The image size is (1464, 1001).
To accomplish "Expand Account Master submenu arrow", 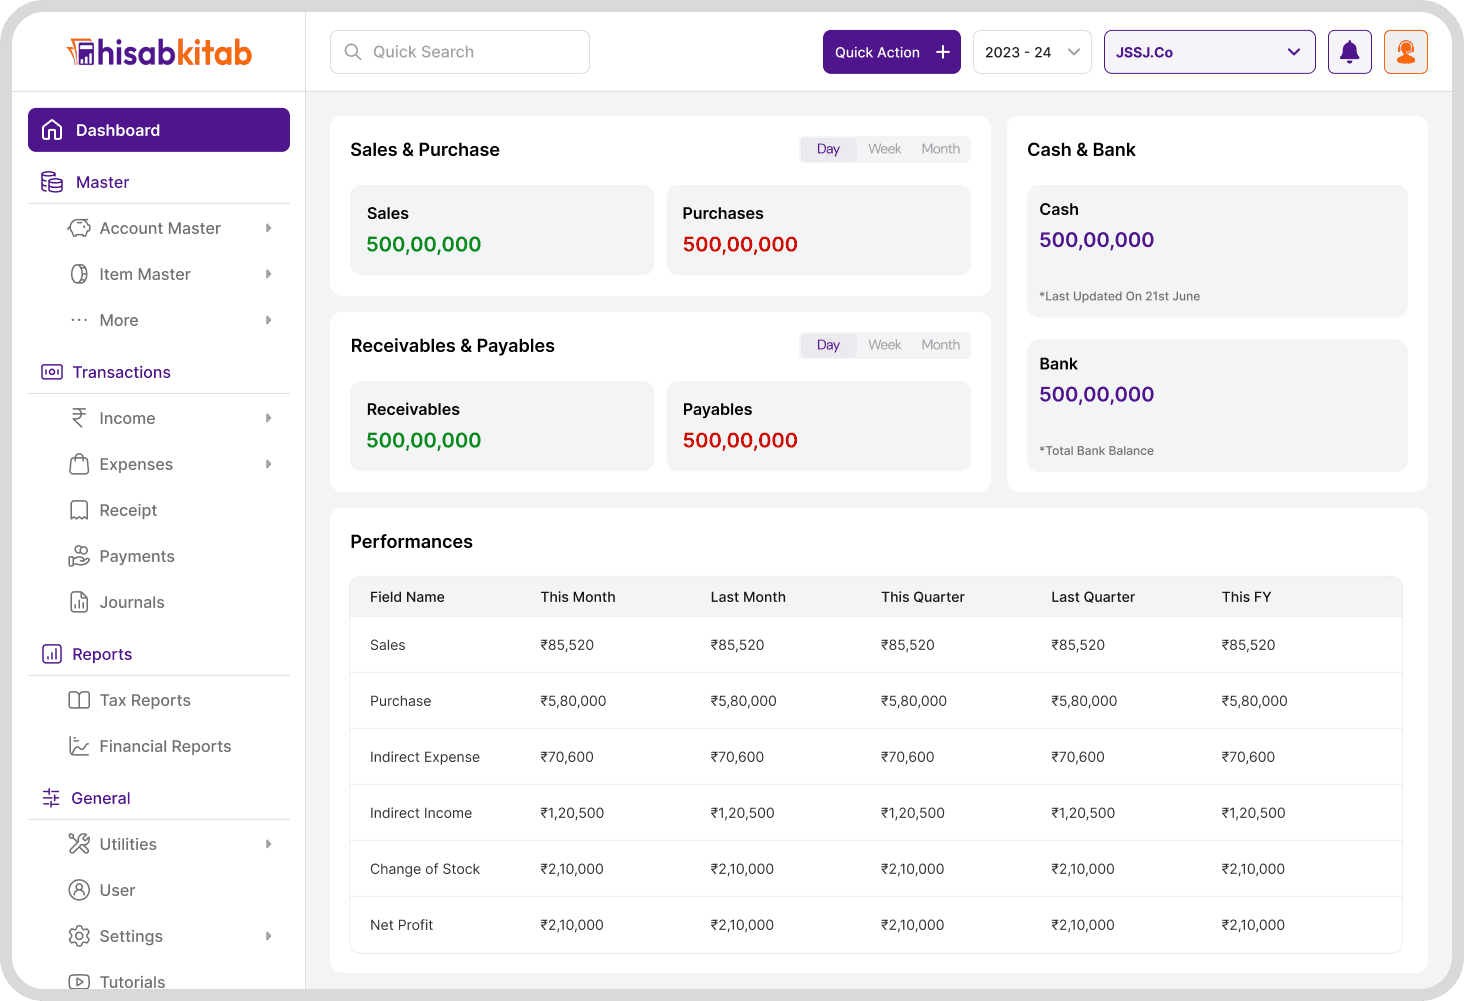I will pos(268,228).
